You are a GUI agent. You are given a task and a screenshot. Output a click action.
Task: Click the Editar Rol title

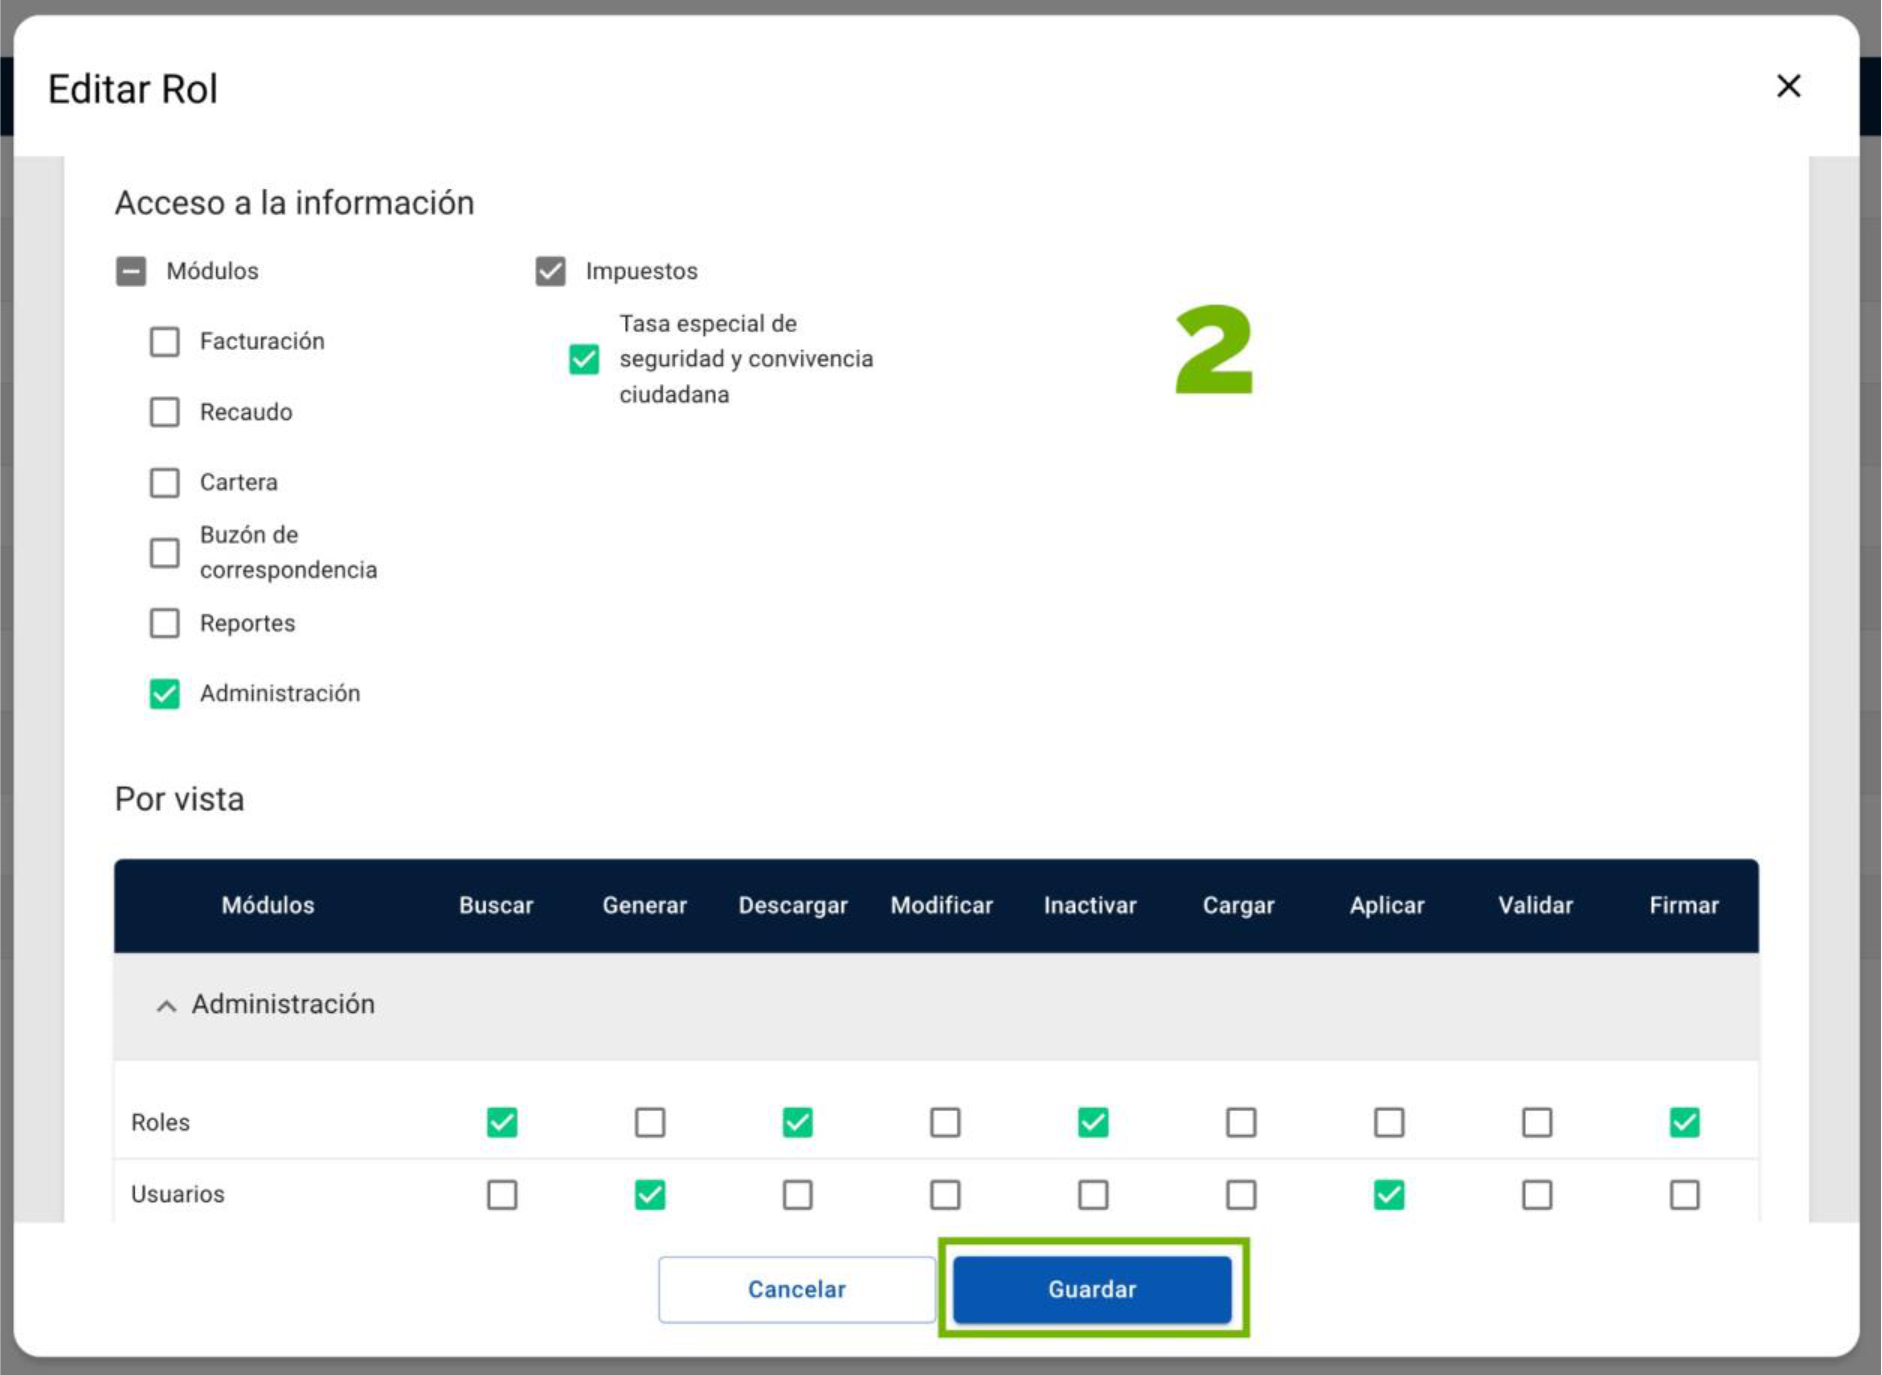pyautogui.click(x=133, y=89)
